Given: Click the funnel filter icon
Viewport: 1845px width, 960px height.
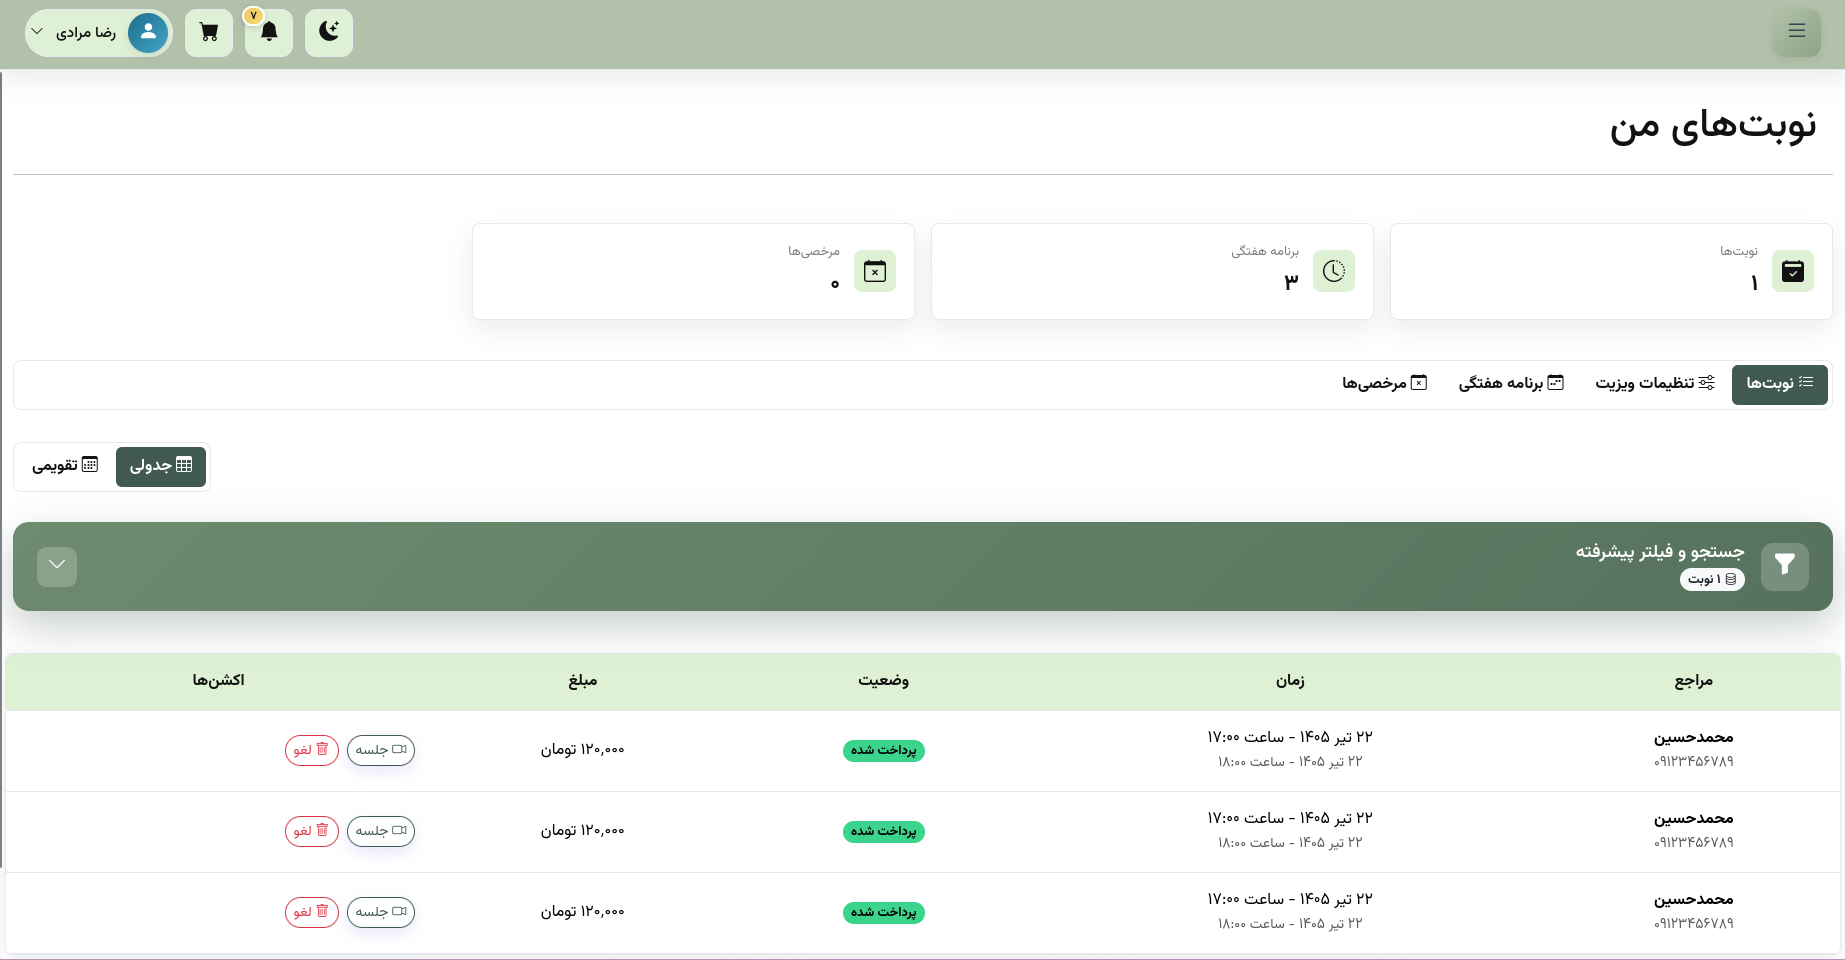Looking at the screenshot, I should pyautogui.click(x=1785, y=566).
